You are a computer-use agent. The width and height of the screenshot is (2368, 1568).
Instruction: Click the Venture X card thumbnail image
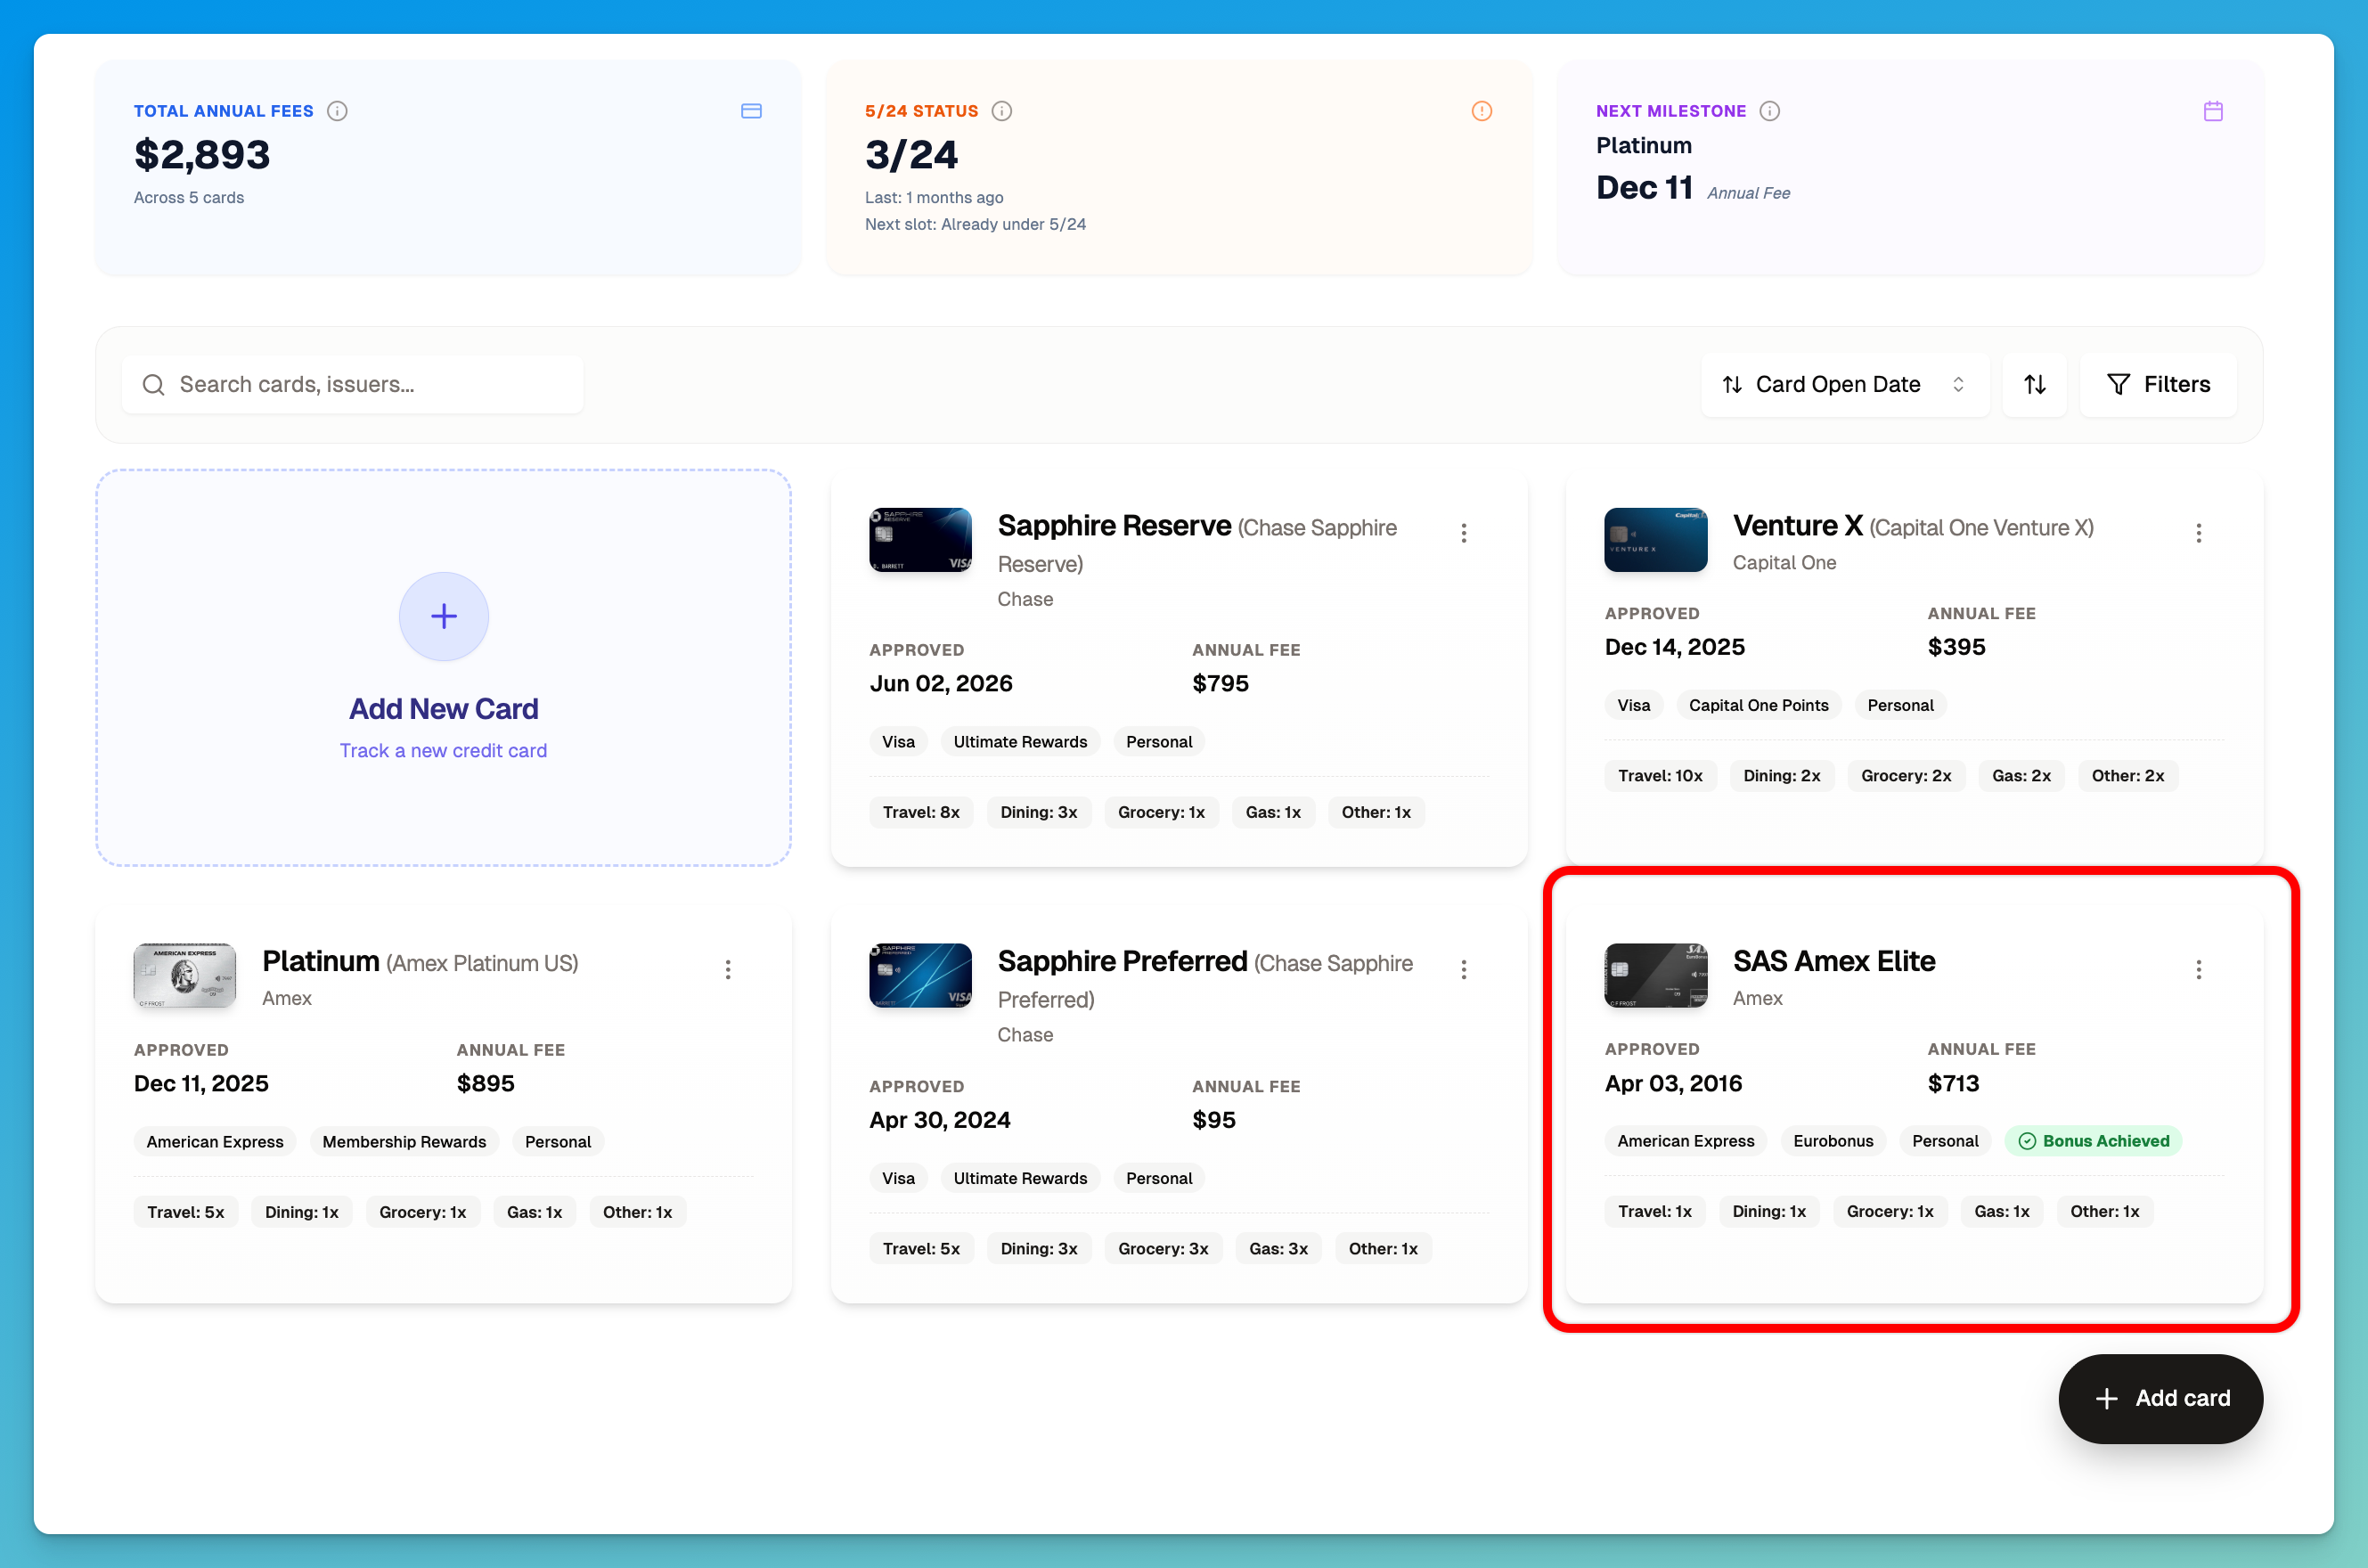[1655, 540]
